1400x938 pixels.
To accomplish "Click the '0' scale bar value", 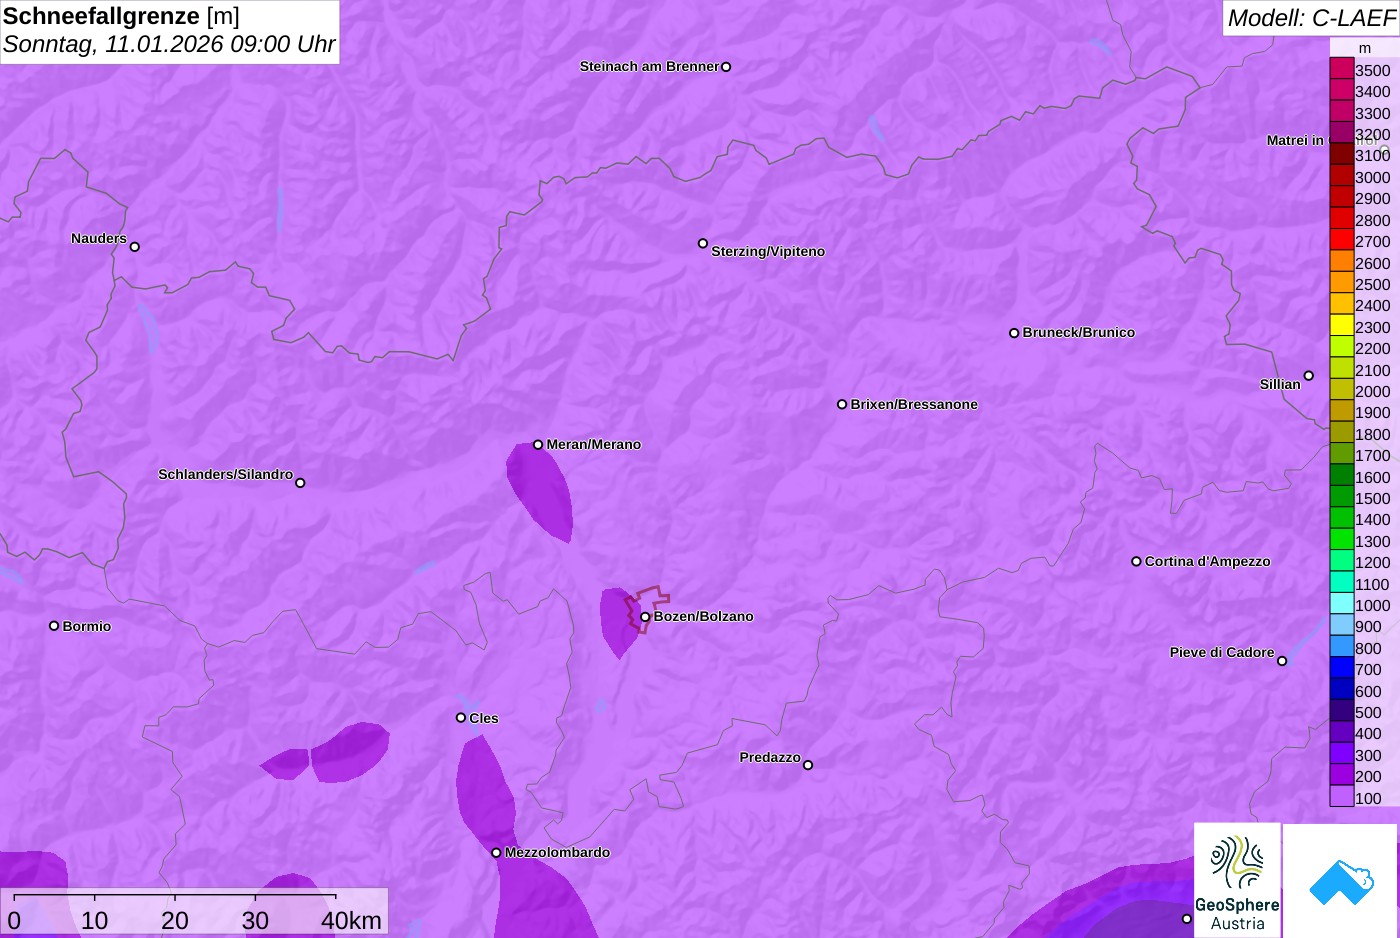I will click(14, 921).
